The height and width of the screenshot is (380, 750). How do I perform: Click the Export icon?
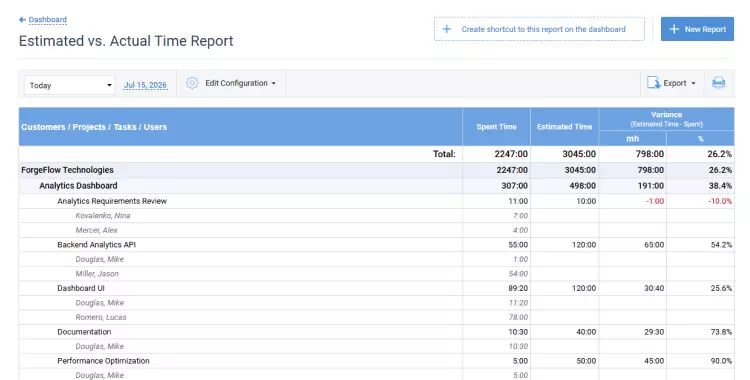[x=654, y=83]
